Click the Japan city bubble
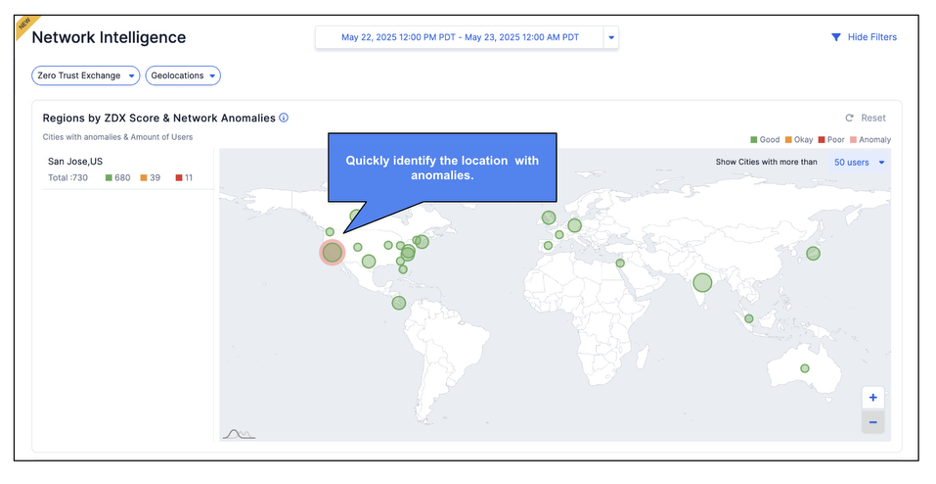 [x=813, y=253]
